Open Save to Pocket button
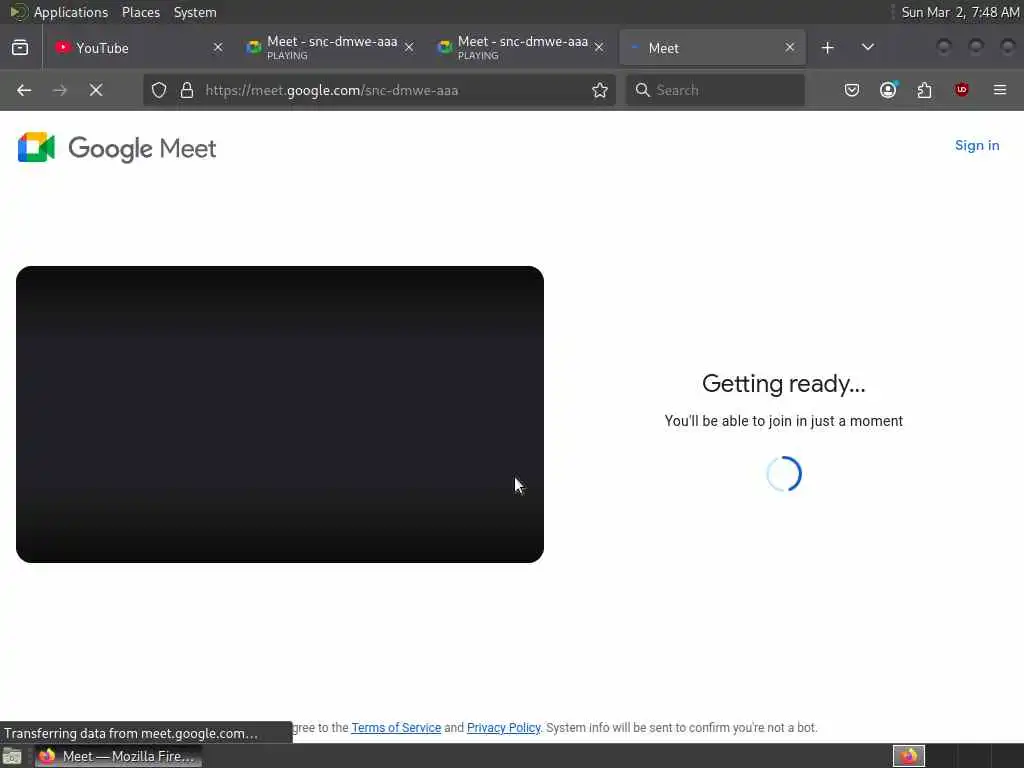The height and width of the screenshot is (768, 1024). [852, 90]
